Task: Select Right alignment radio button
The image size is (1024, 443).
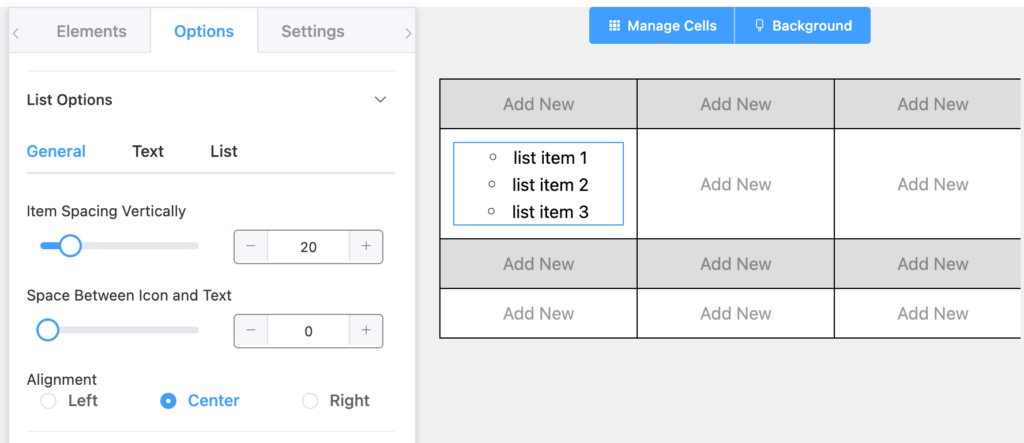Action: [310, 401]
